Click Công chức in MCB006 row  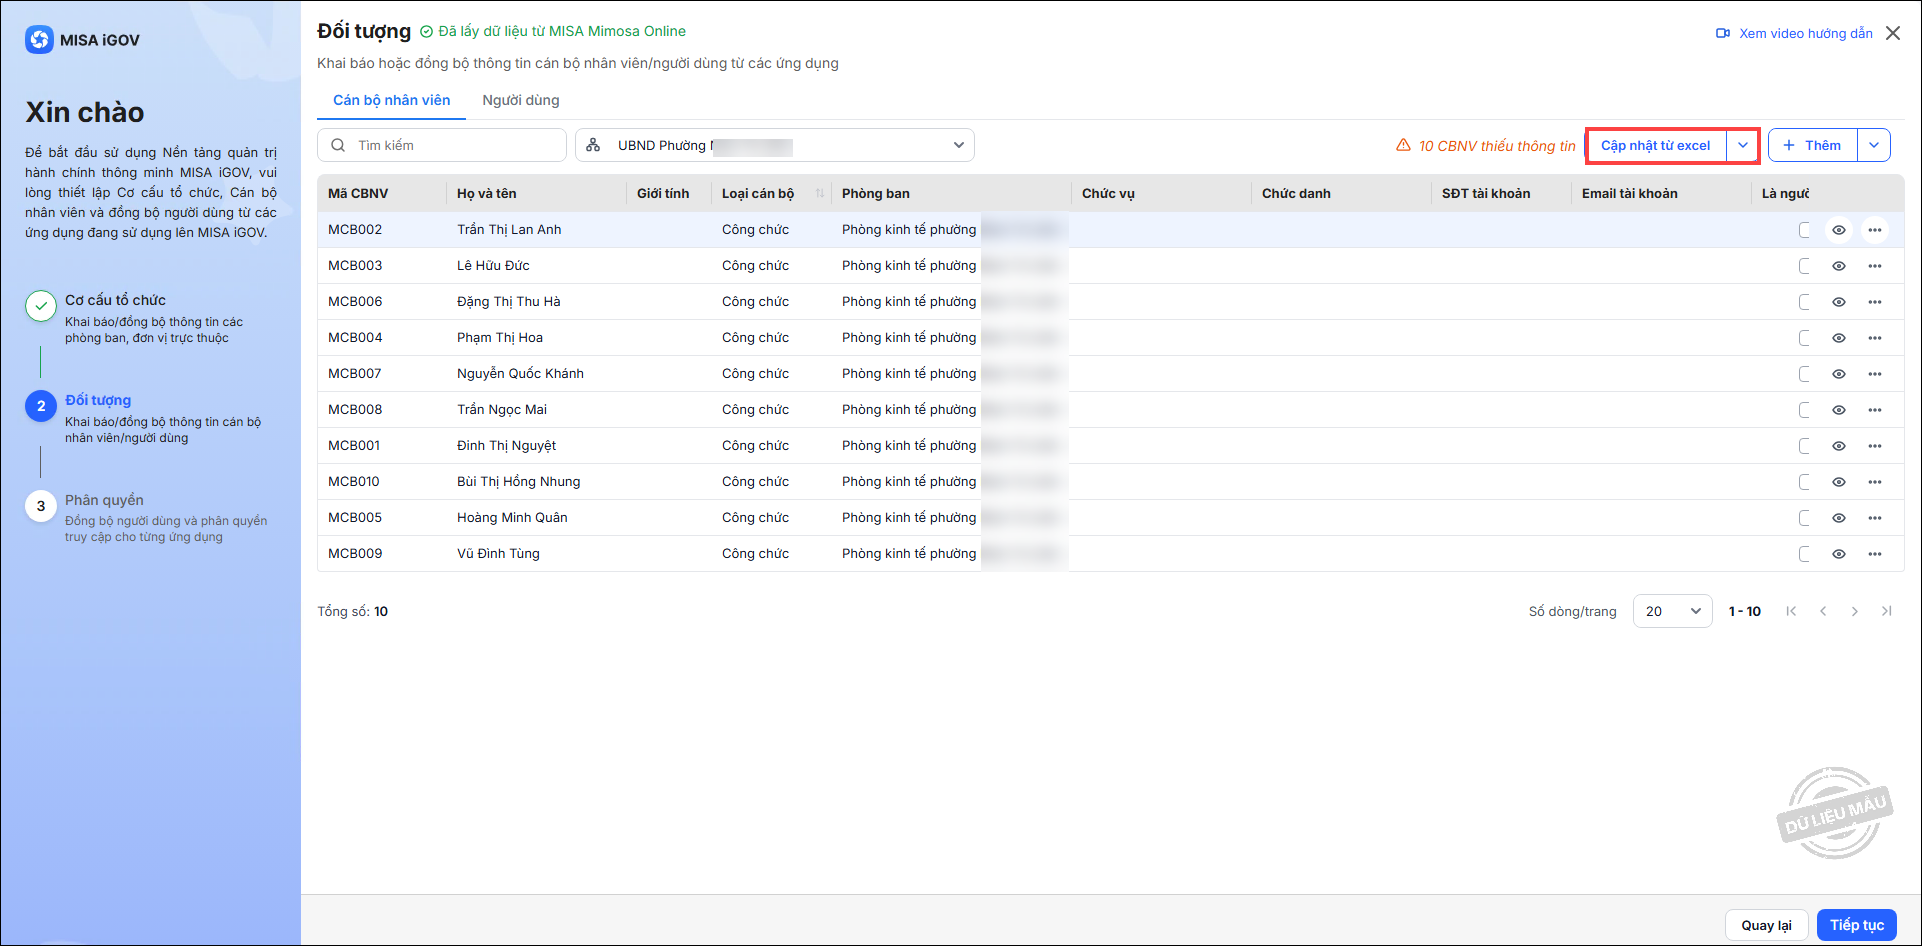(x=755, y=301)
